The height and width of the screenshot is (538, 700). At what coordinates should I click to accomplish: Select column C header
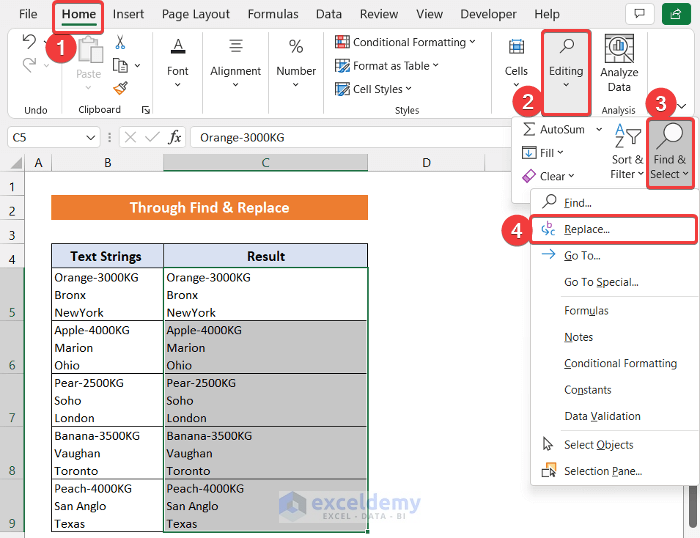(265, 163)
